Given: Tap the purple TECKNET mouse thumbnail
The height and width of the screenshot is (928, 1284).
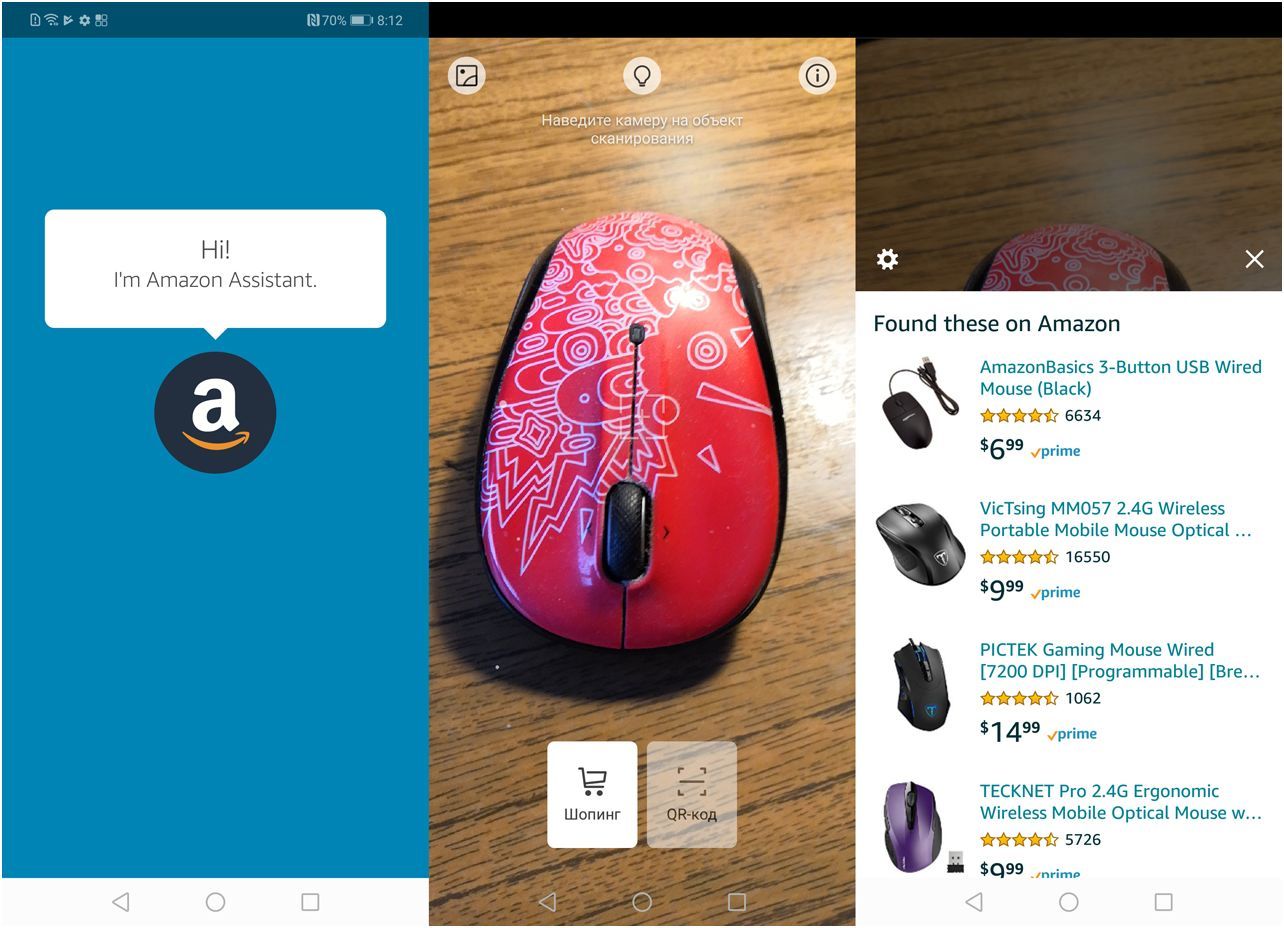Looking at the screenshot, I should (x=916, y=826).
